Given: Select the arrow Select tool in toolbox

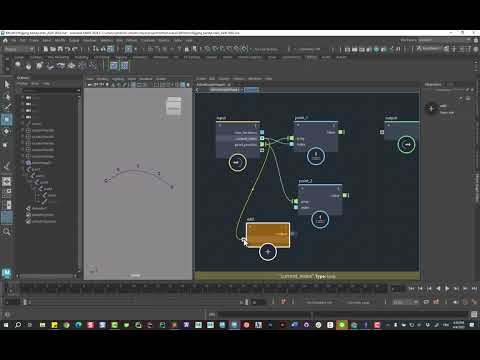Looking at the screenshot, I should tap(7, 84).
